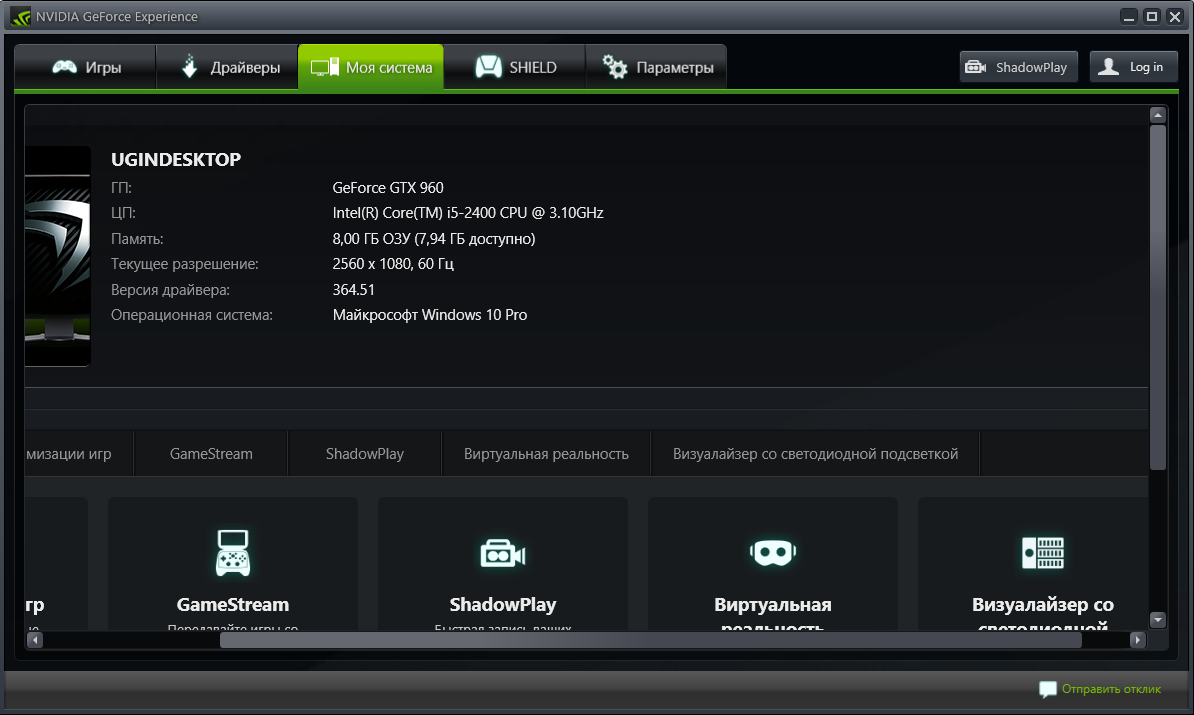Switch to the Драйверы tab
The width and height of the screenshot is (1194, 715).
[227, 67]
